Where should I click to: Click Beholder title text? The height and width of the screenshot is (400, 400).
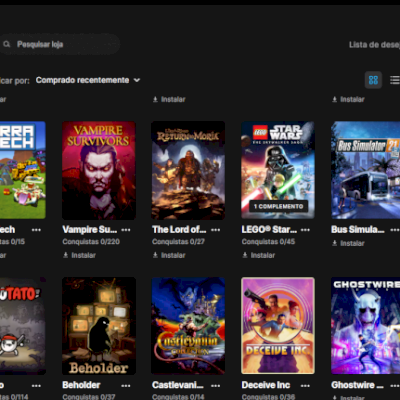pos(81,385)
